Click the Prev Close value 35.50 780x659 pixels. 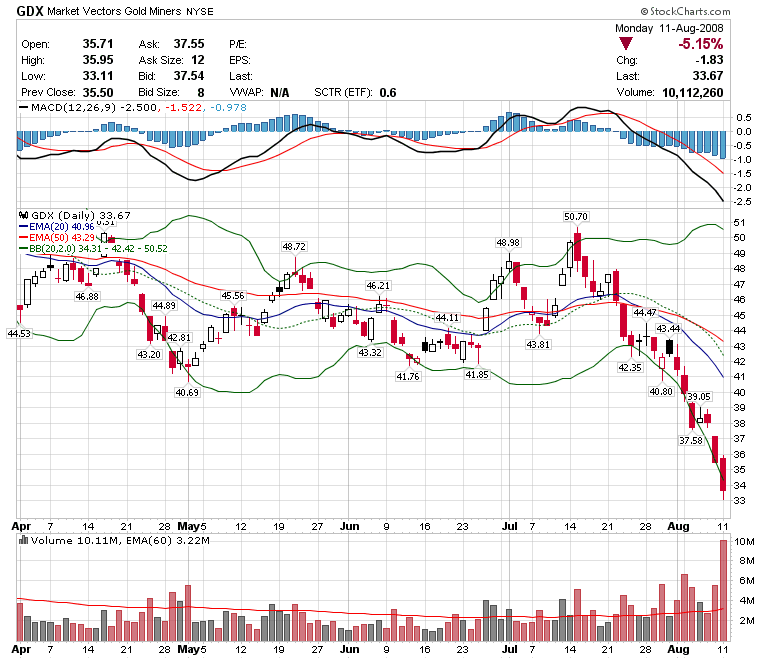point(98,93)
